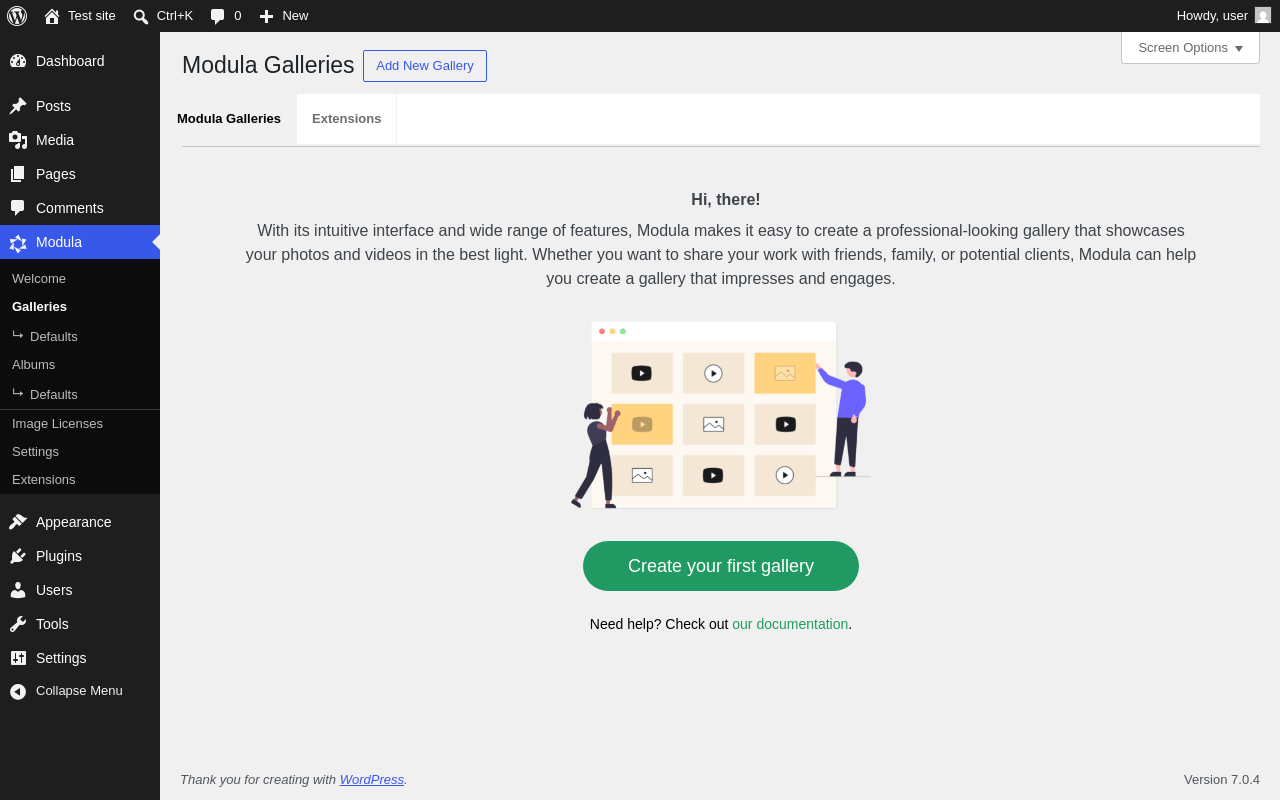Click the Modula Galleries page heading
1280x800 pixels.
[268, 65]
